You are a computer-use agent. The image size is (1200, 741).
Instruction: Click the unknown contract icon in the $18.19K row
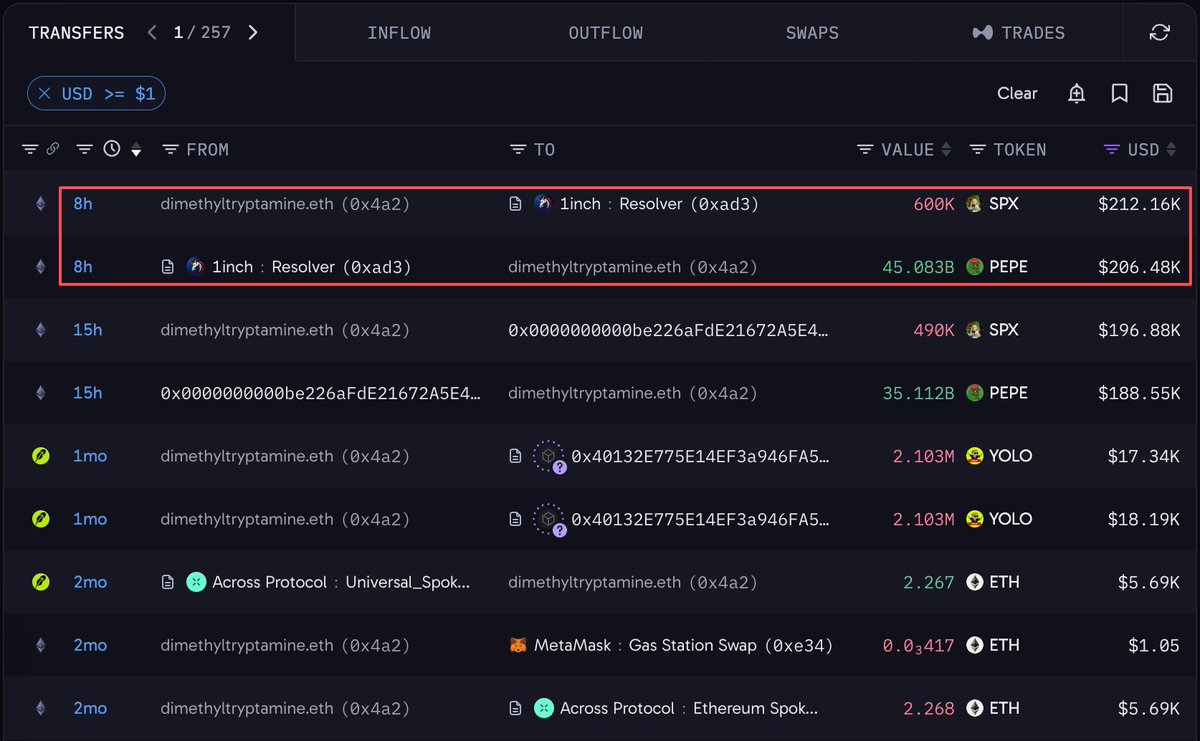click(549, 520)
